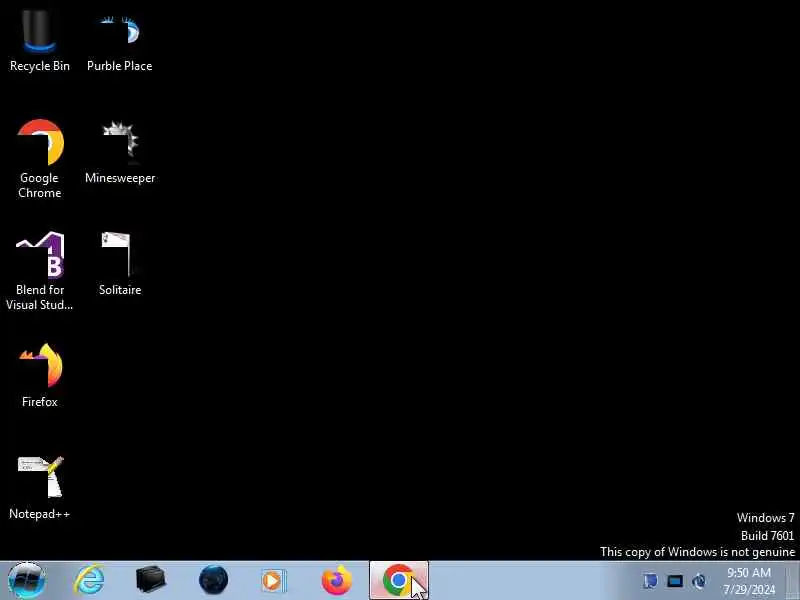Launch Internet Explorer from the taskbar

click(x=89, y=580)
